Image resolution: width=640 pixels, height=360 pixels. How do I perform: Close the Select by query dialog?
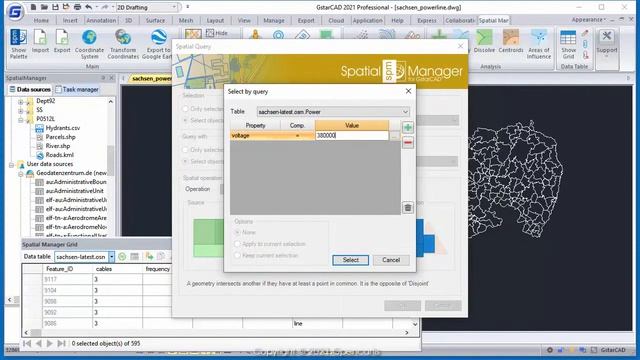point(408,91)
